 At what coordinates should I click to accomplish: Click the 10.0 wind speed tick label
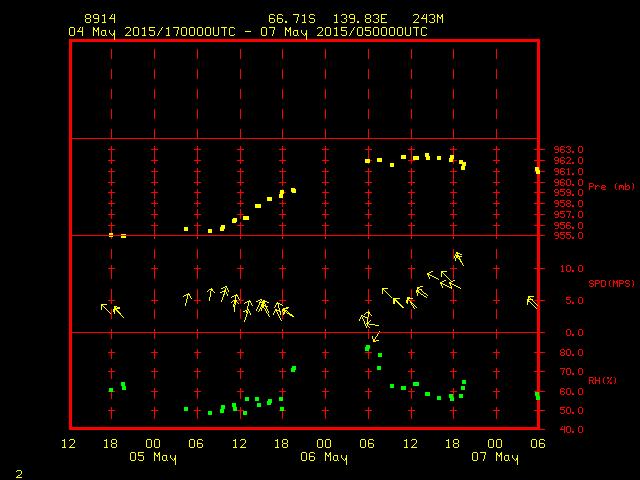[x=571, y=269]
